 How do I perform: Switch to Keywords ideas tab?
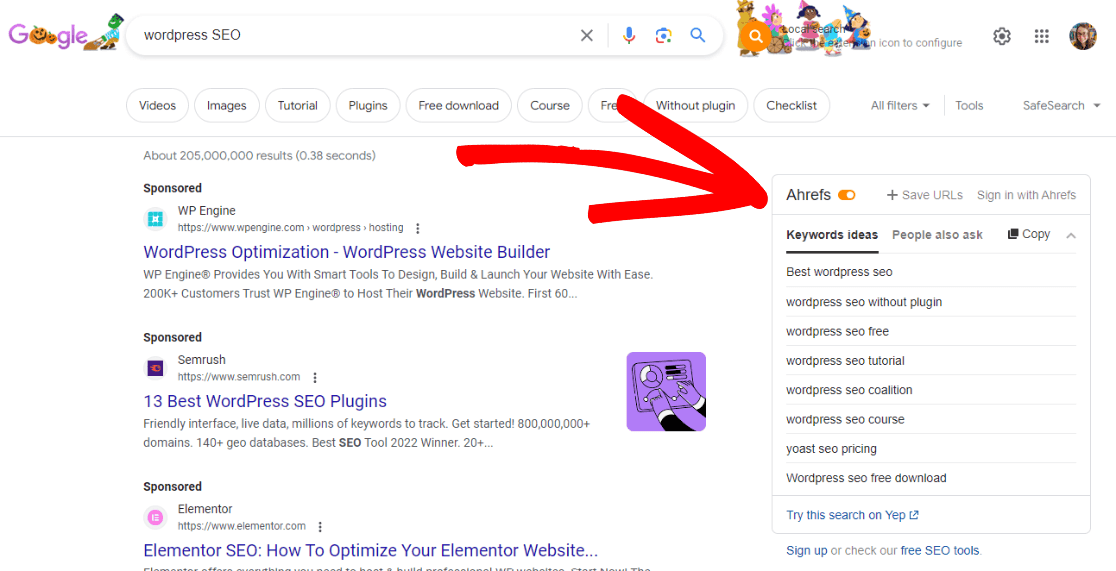click(832, 235)
